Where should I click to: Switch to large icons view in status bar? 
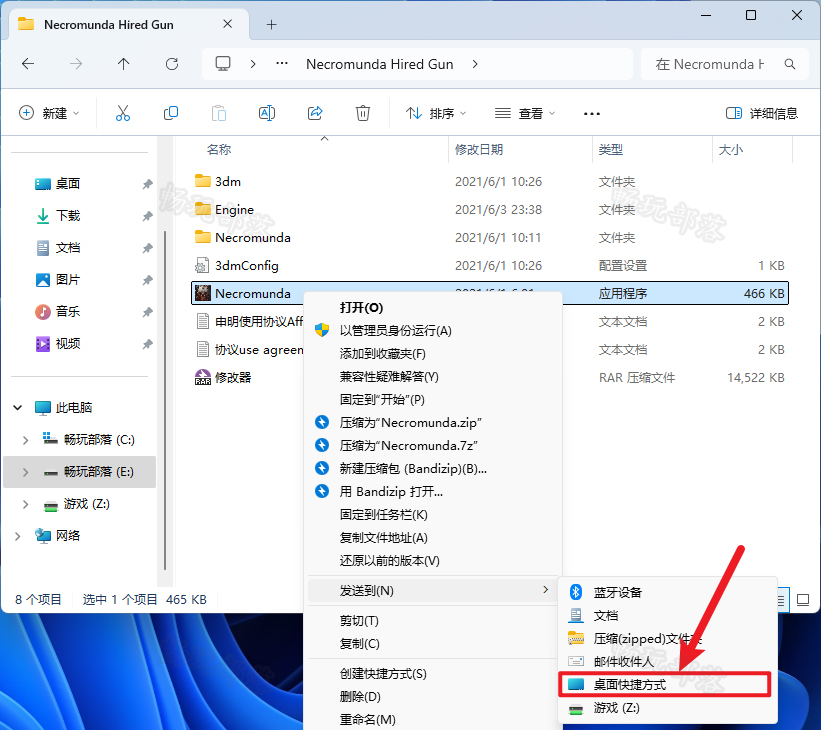pos(803,600)
